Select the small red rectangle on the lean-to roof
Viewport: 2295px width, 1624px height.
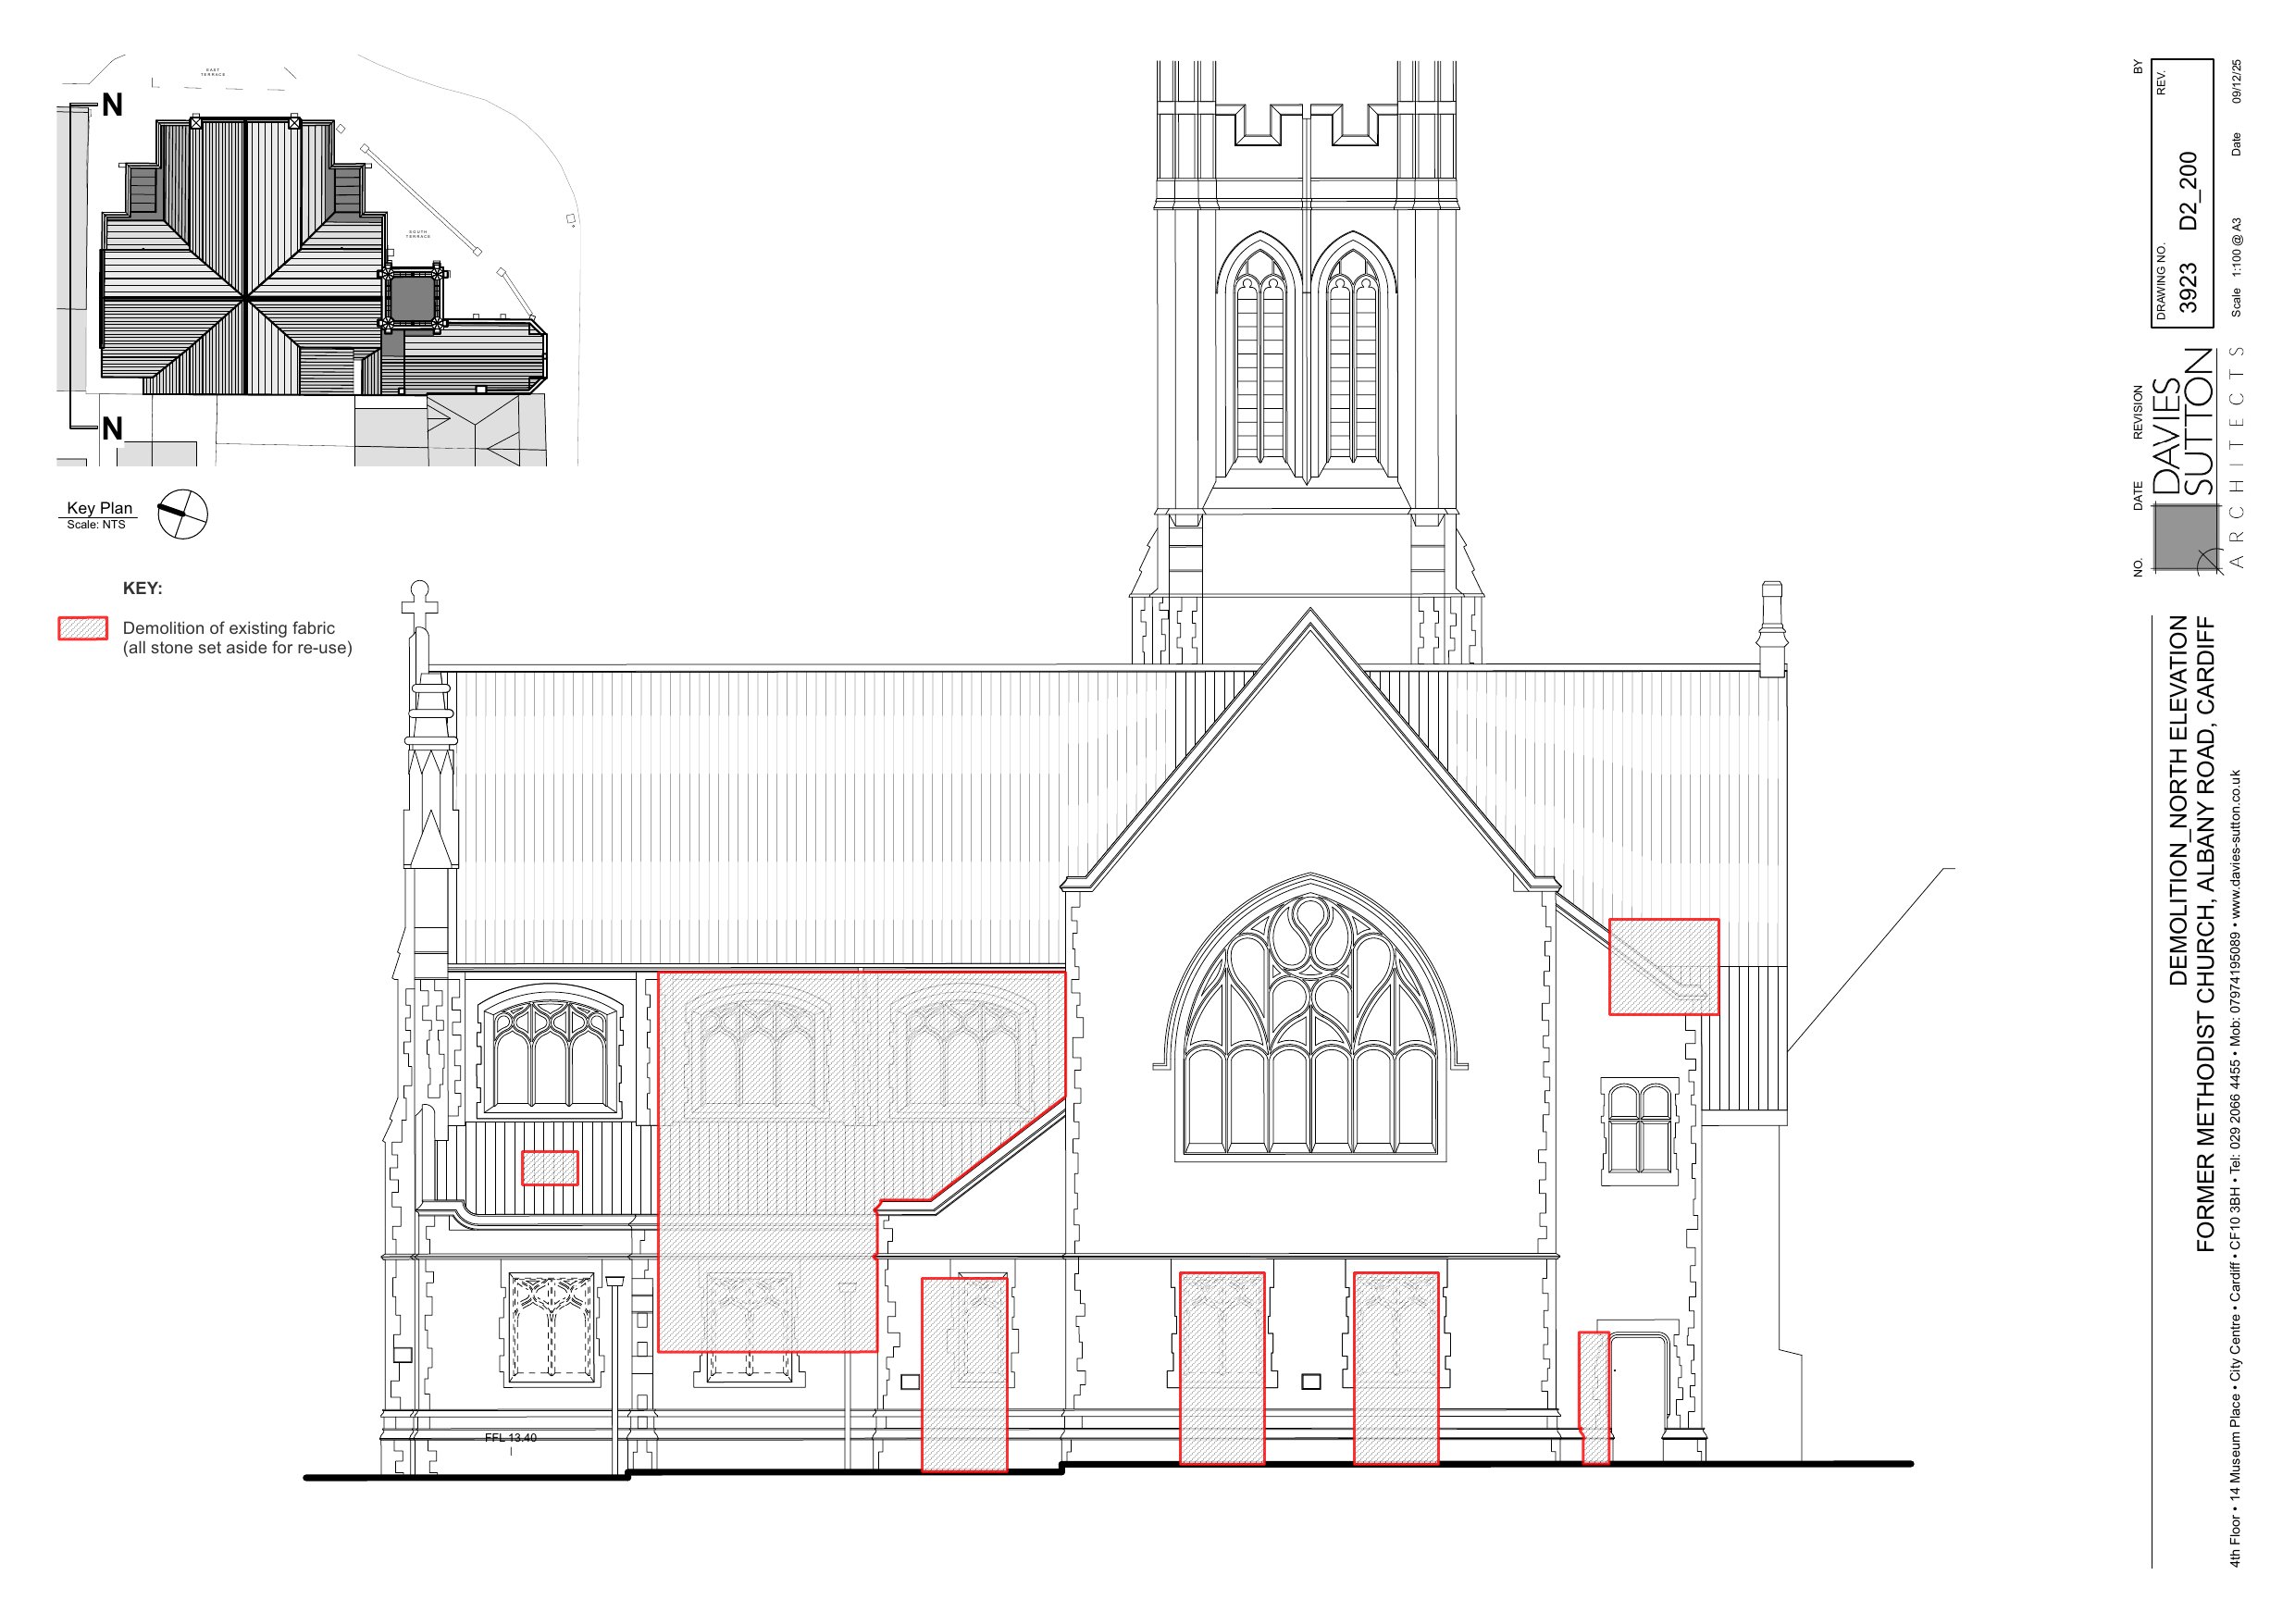(550, 1168)
